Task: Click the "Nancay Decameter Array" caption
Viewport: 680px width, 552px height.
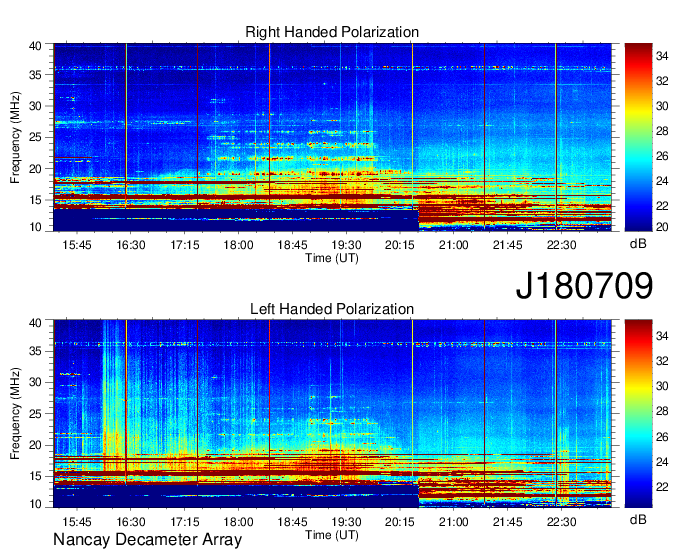Action: click(147, 539)
